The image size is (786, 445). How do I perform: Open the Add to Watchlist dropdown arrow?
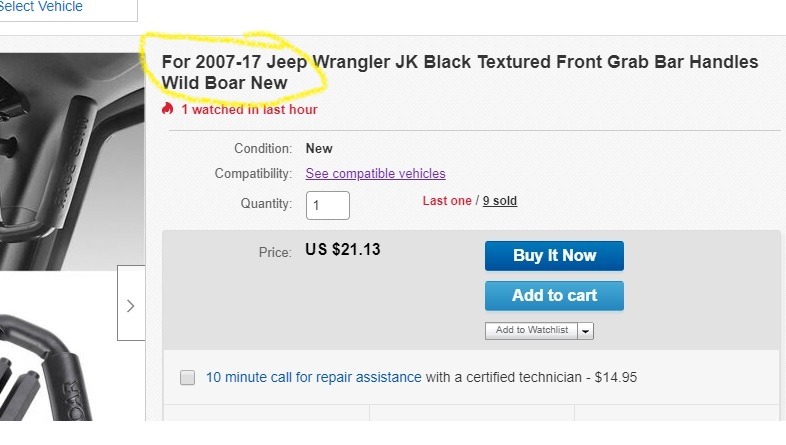[586, 331]
